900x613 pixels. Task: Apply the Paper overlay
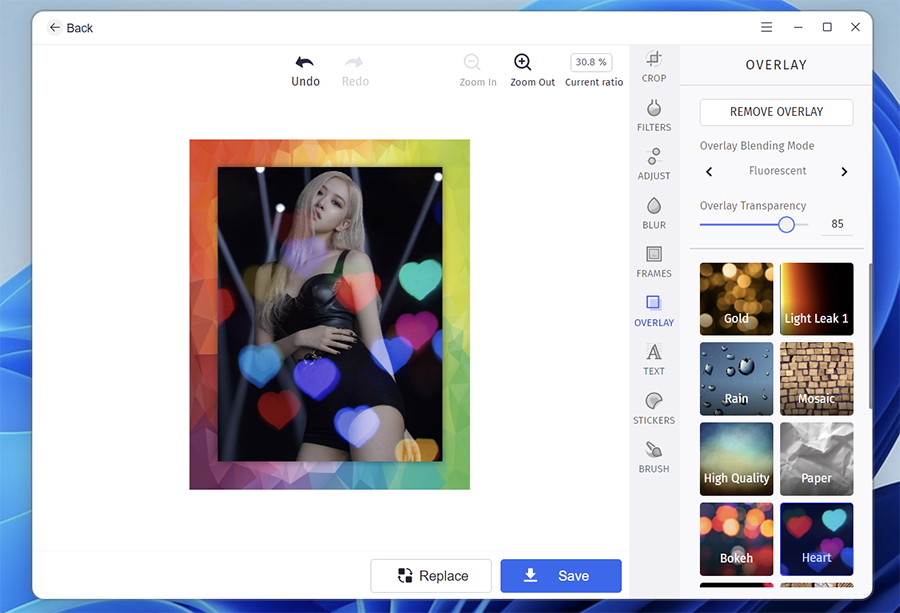pos(816,459)
